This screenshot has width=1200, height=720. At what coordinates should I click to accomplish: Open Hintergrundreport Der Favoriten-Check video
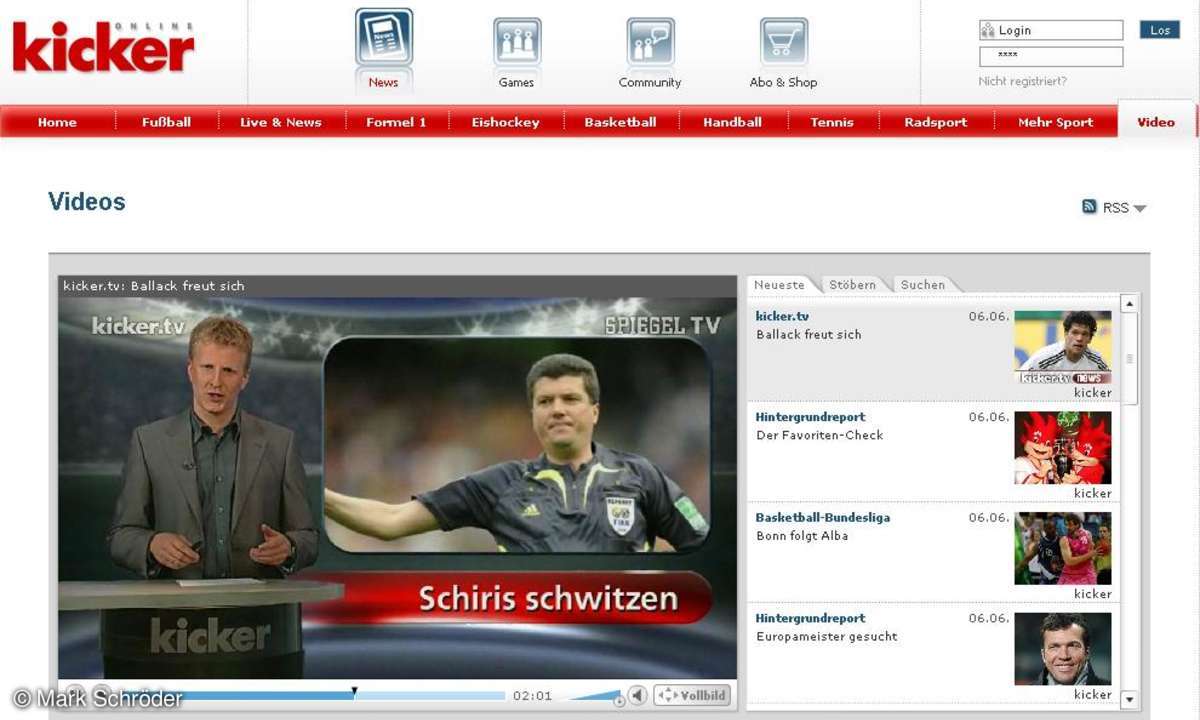932,453
